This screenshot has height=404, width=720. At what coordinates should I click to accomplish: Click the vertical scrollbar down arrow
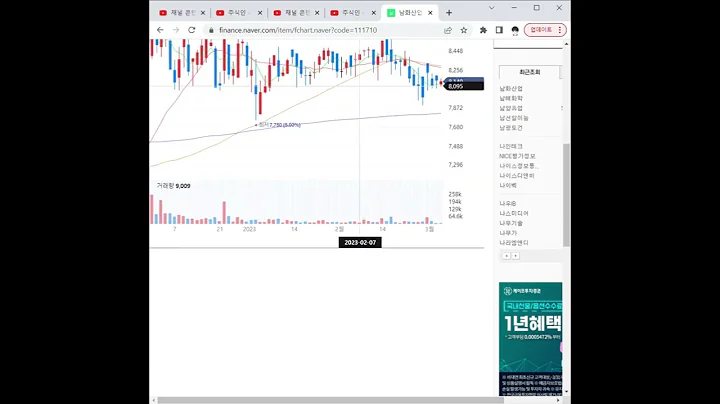point(566,392)
